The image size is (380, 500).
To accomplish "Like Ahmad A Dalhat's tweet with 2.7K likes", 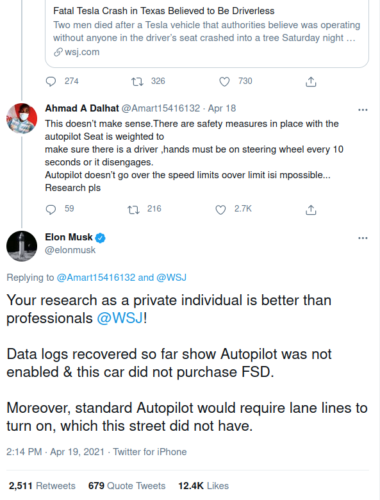I will coord(221,209).
